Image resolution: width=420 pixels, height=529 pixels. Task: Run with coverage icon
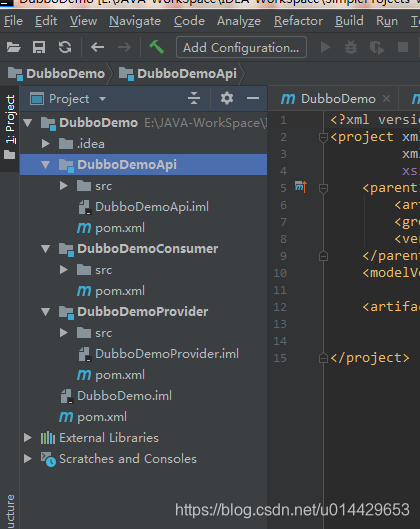coord(377,48)
